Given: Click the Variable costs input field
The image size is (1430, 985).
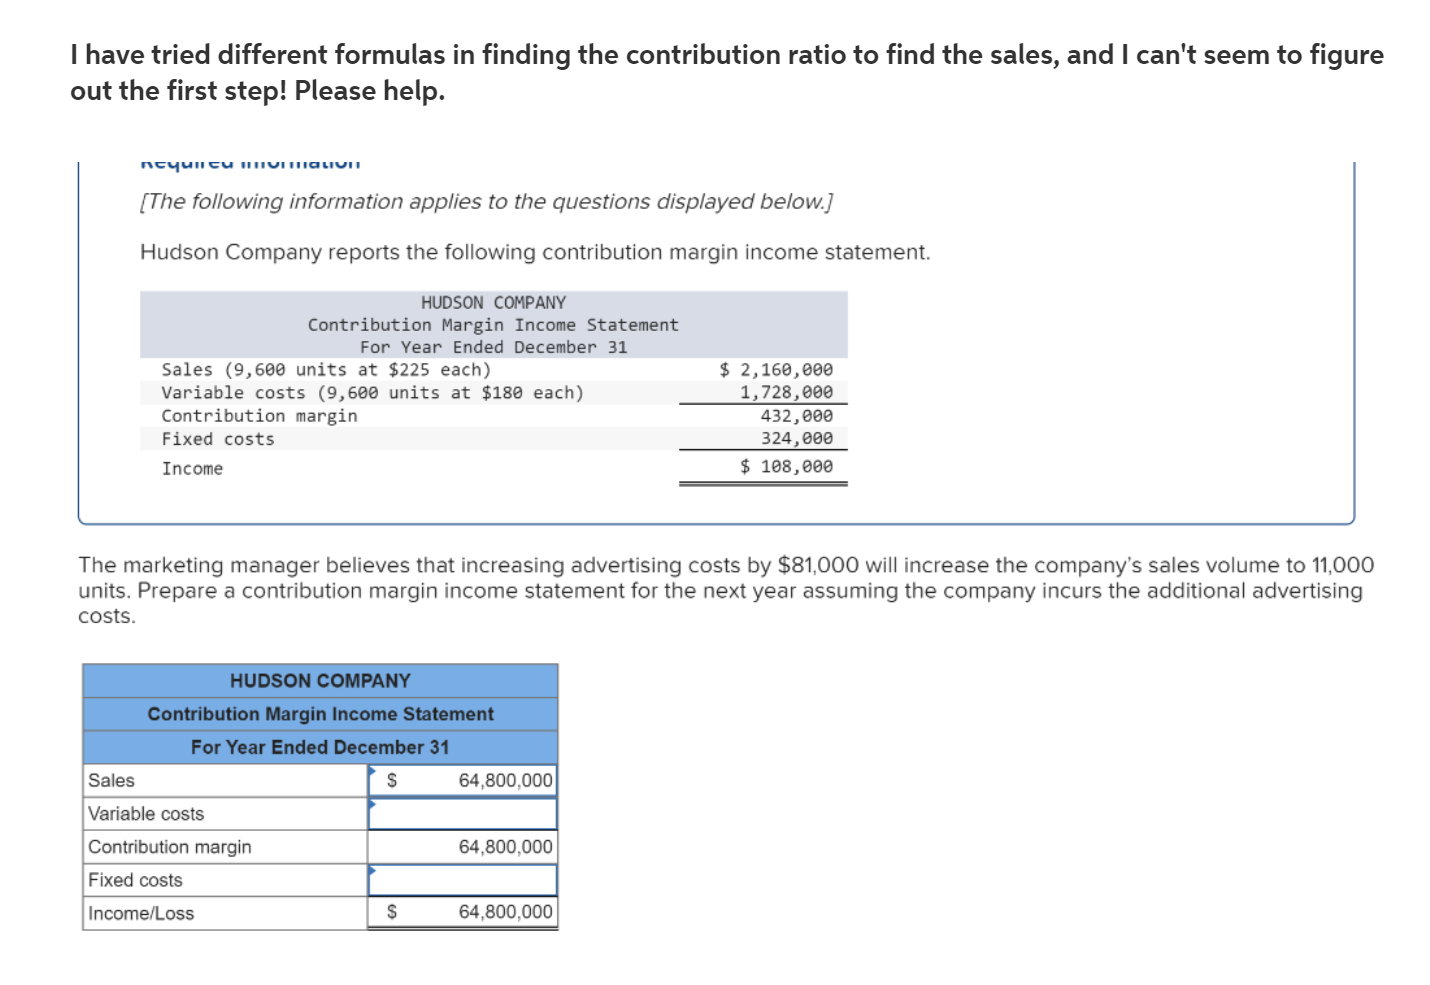Looking at the screenshot, I should [462, 813].
